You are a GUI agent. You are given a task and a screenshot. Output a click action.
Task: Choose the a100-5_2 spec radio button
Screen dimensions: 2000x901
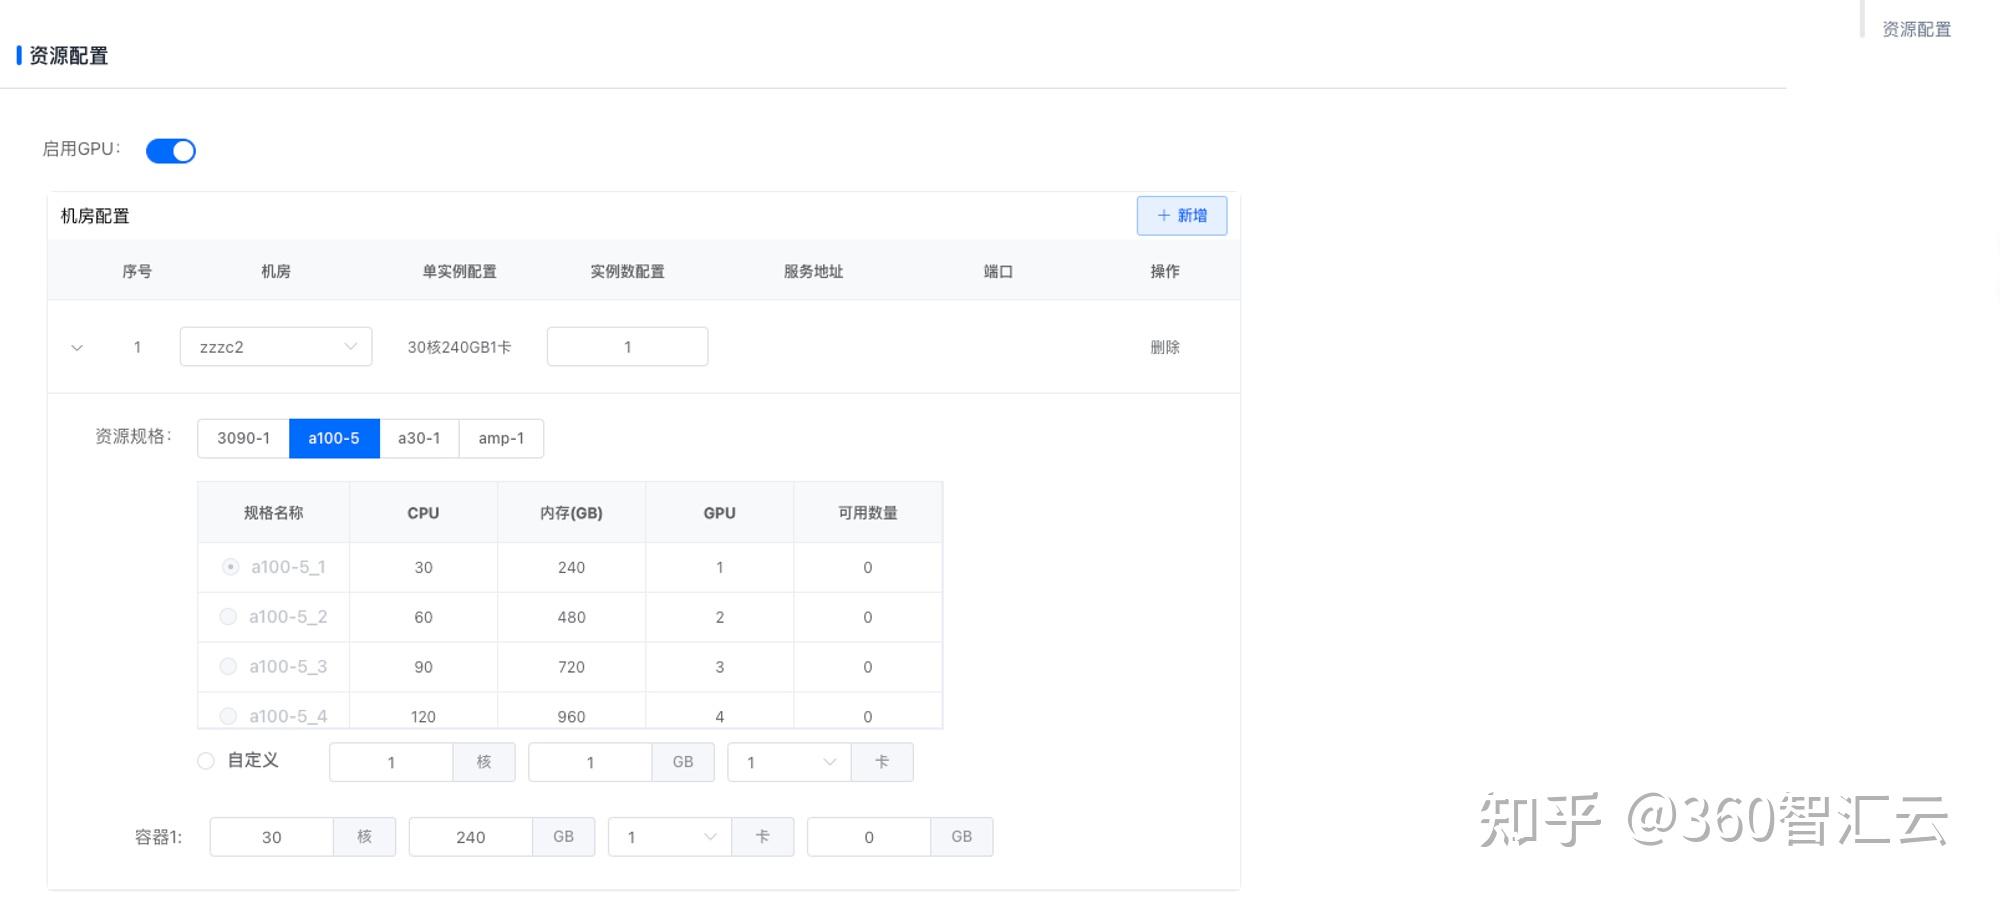click(x=228, y=617)
